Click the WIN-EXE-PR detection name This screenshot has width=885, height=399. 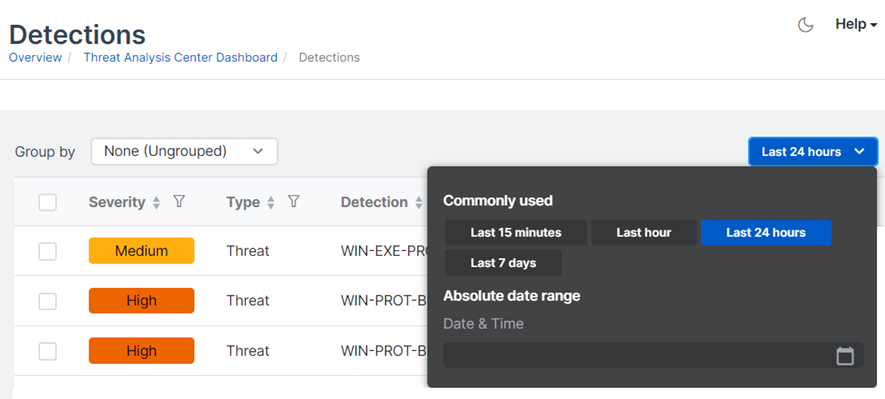[383, 251]
